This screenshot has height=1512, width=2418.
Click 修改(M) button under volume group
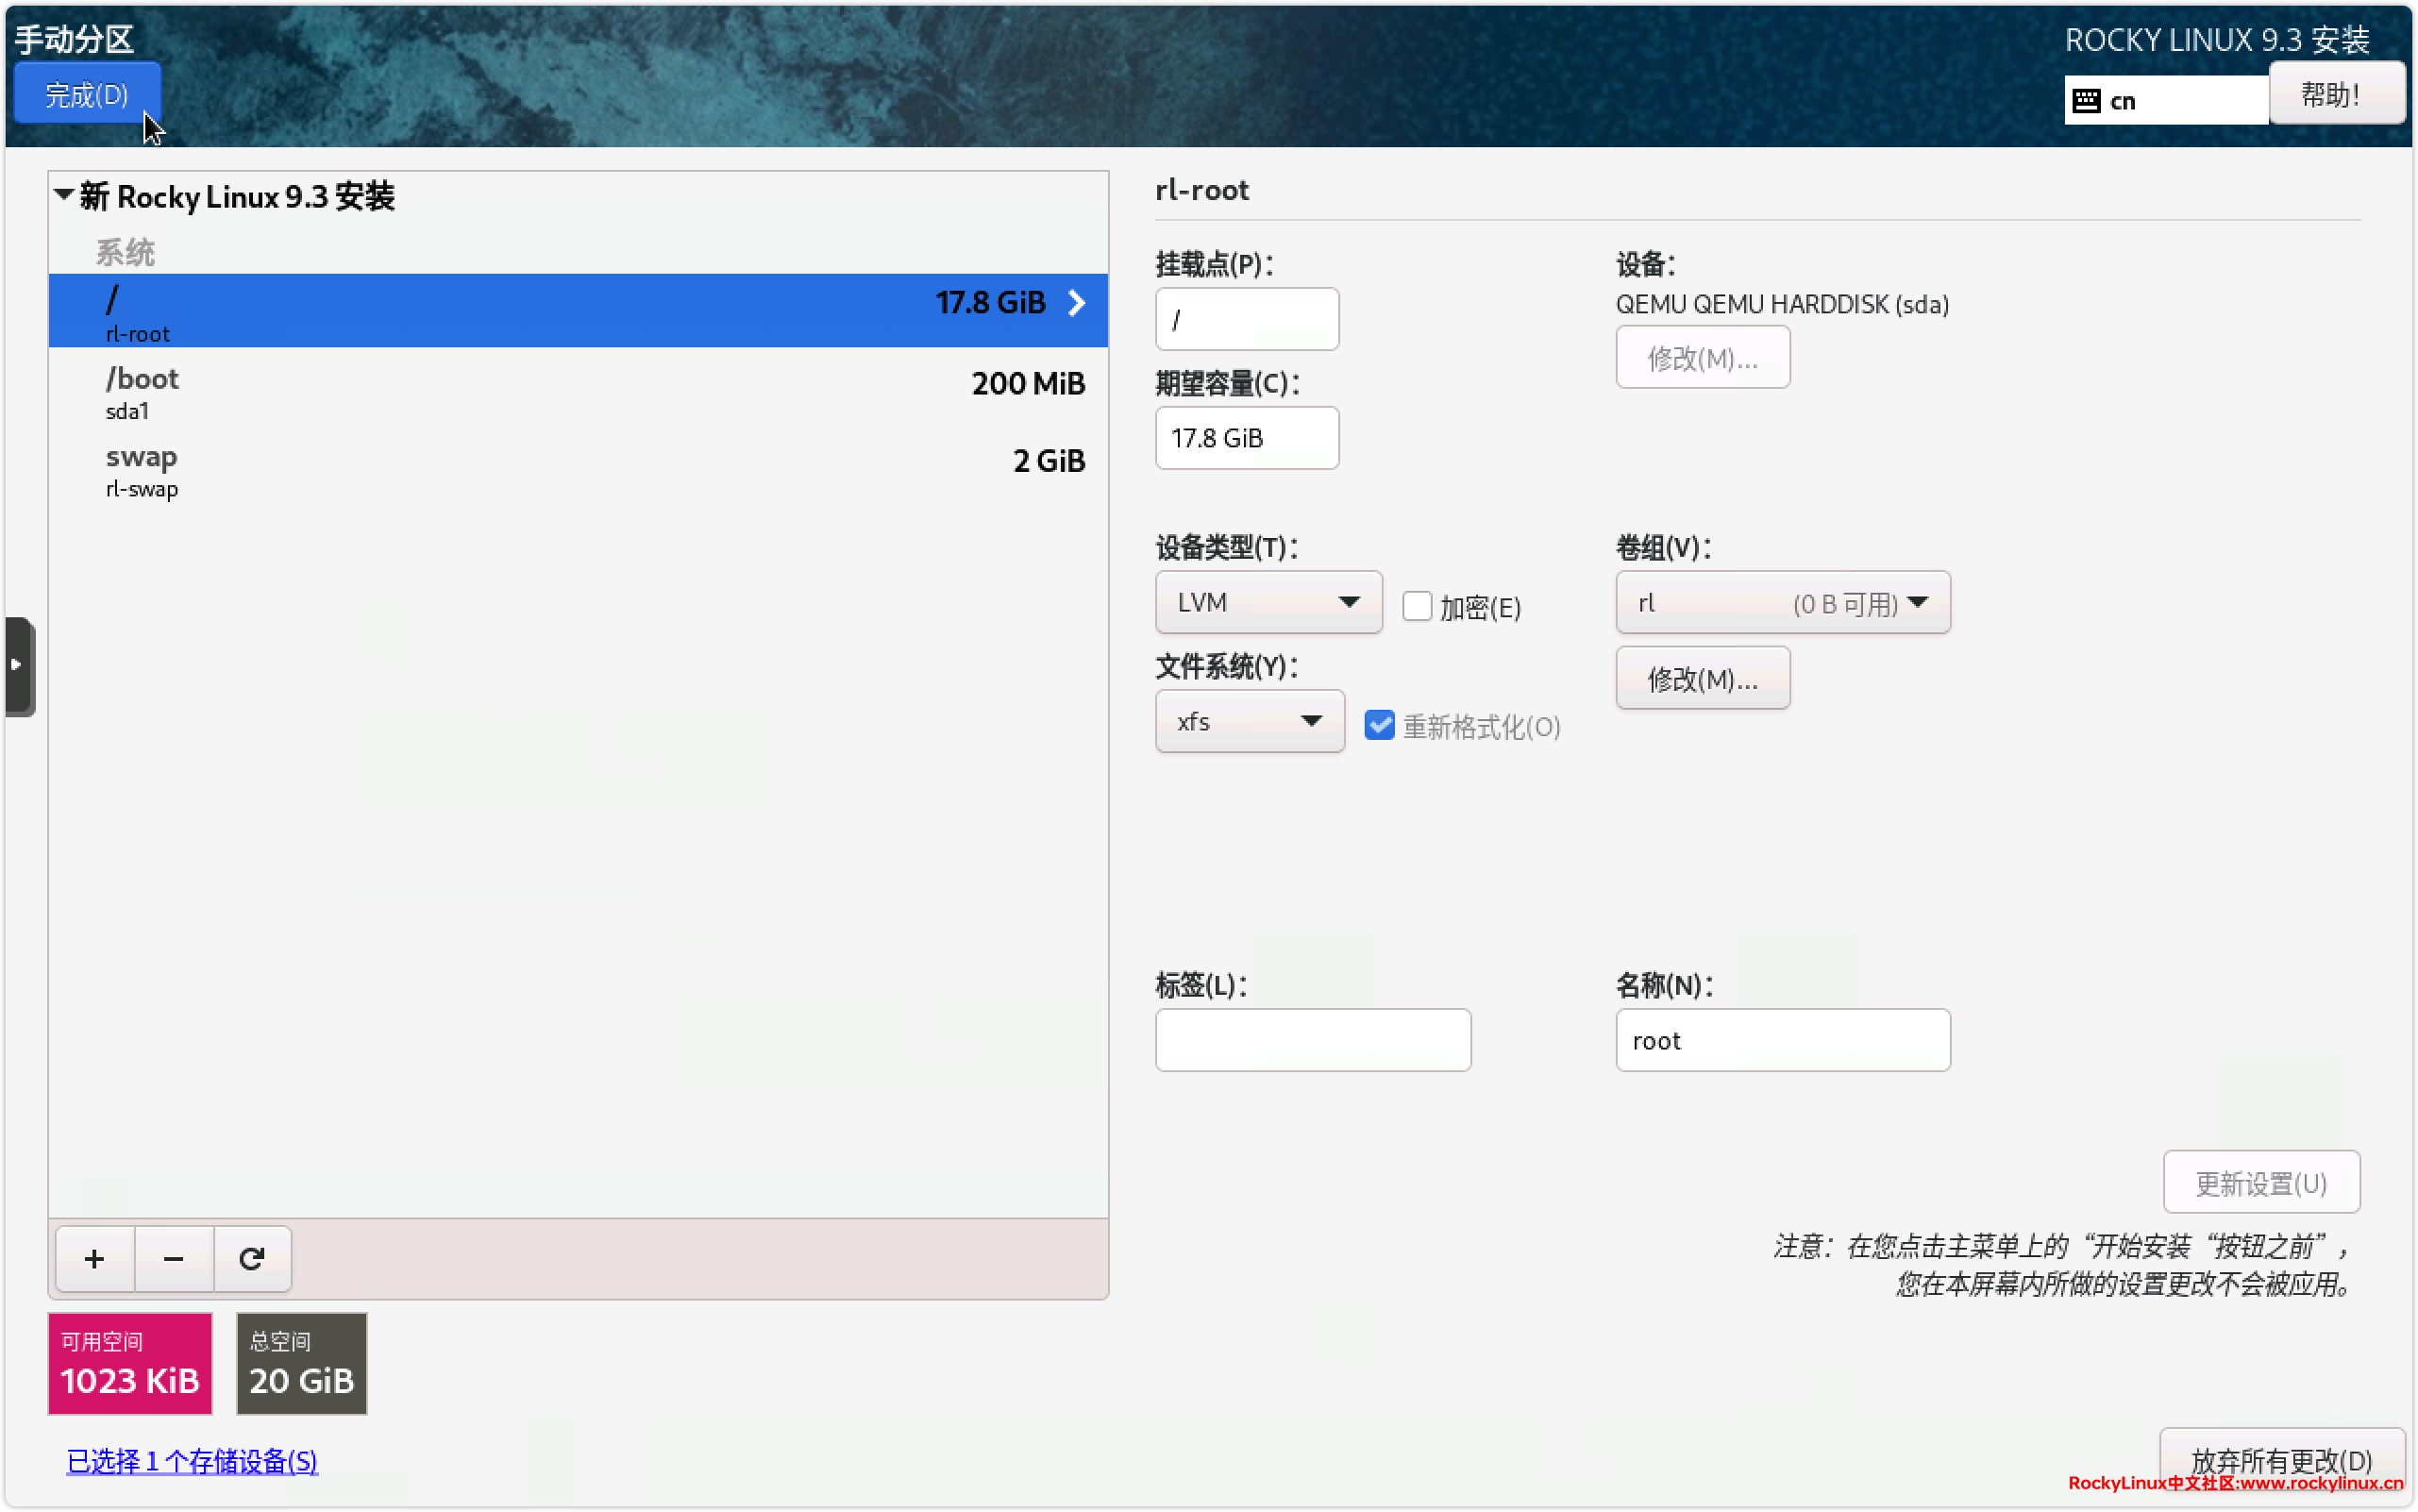pyautogui.click(x=1701, y=679)
